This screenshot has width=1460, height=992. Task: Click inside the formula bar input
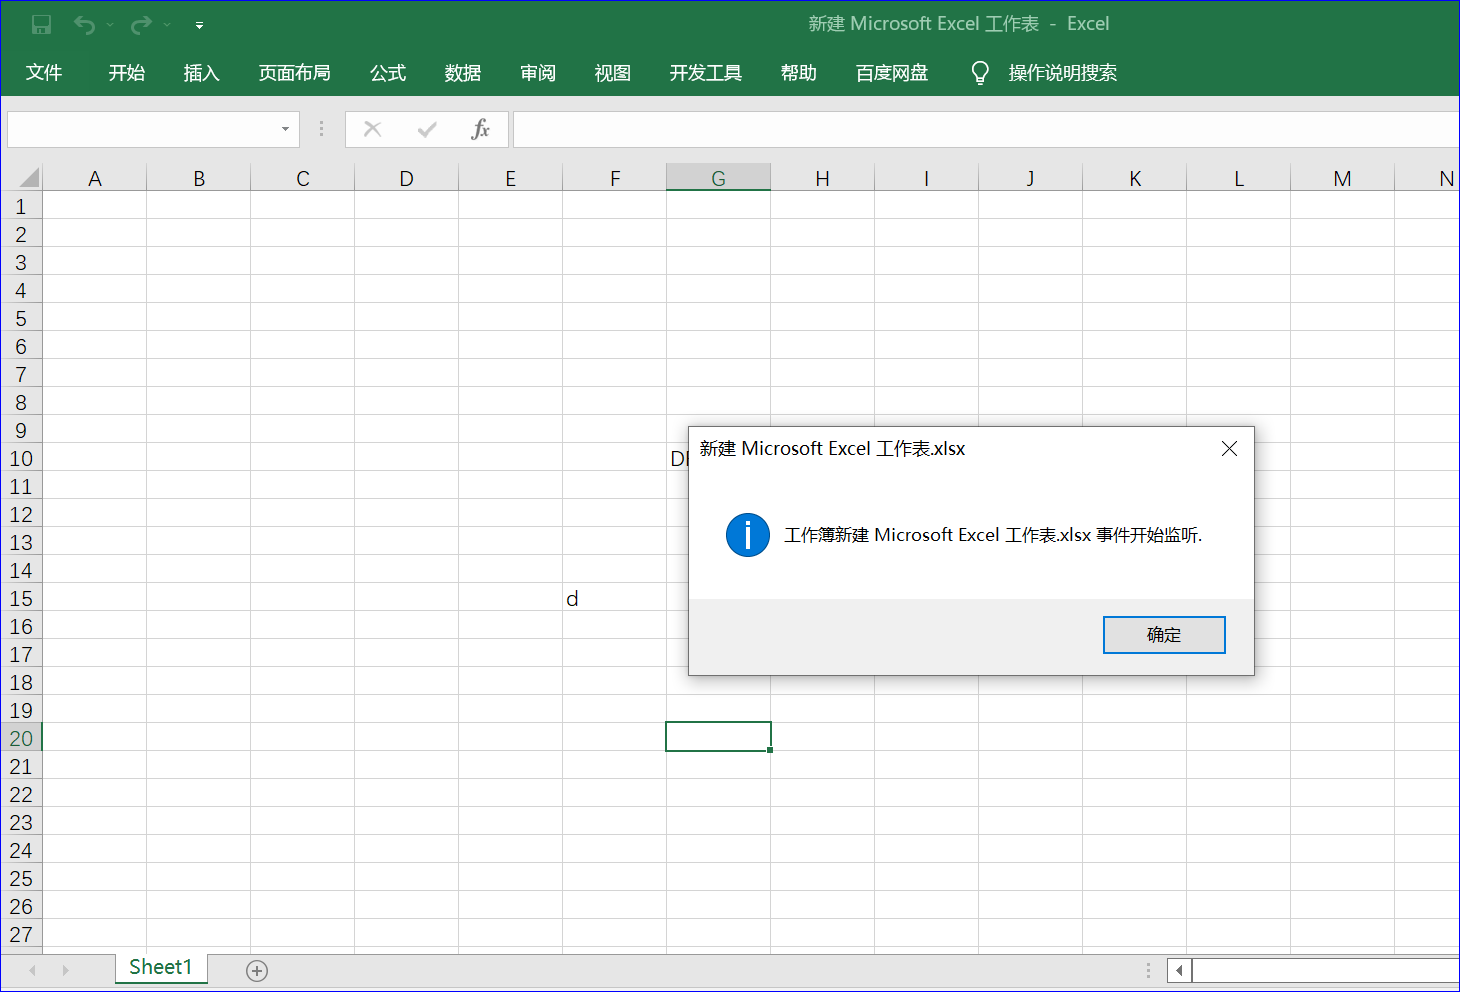pos(986,129)
